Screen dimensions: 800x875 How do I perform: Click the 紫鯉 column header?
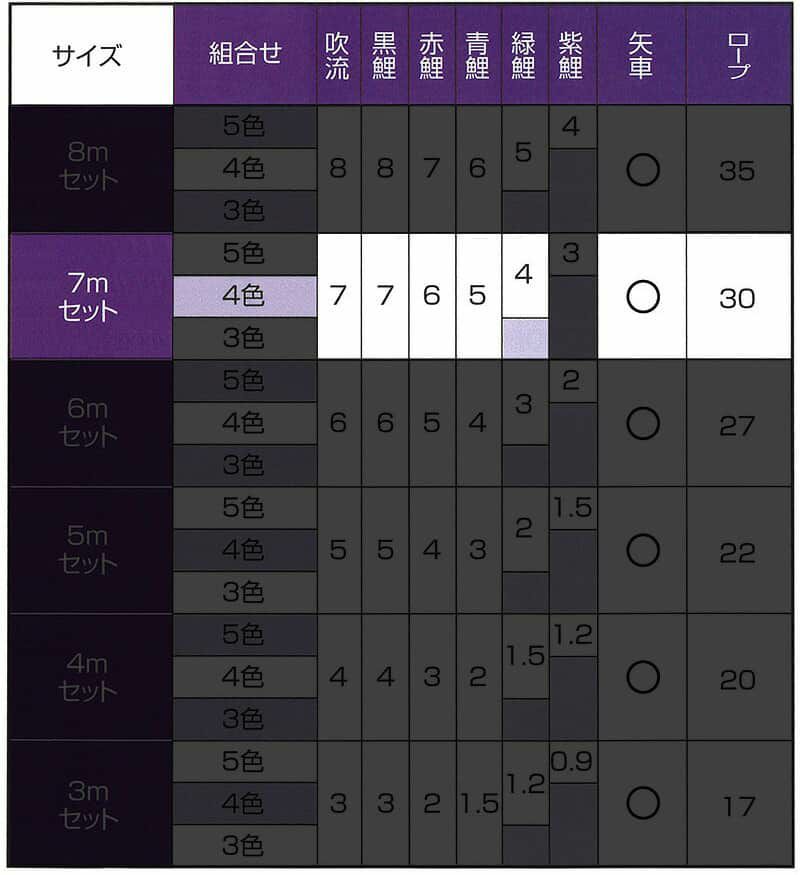572,55
